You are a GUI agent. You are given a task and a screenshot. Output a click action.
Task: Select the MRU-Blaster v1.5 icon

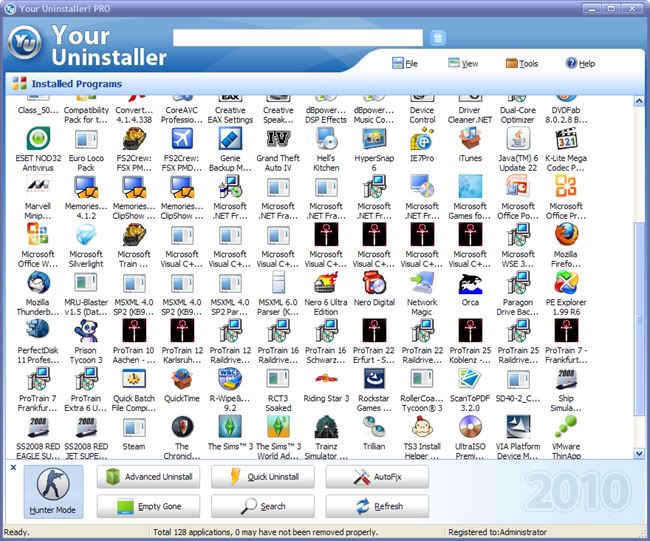[86, 284]
